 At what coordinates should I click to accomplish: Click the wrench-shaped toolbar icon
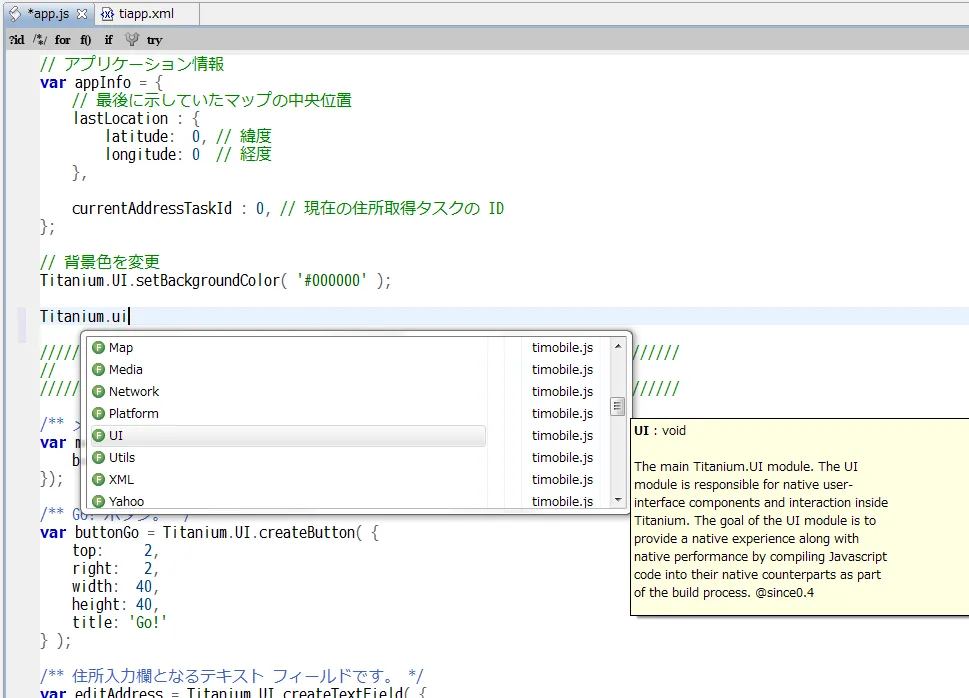click(132, 40)
